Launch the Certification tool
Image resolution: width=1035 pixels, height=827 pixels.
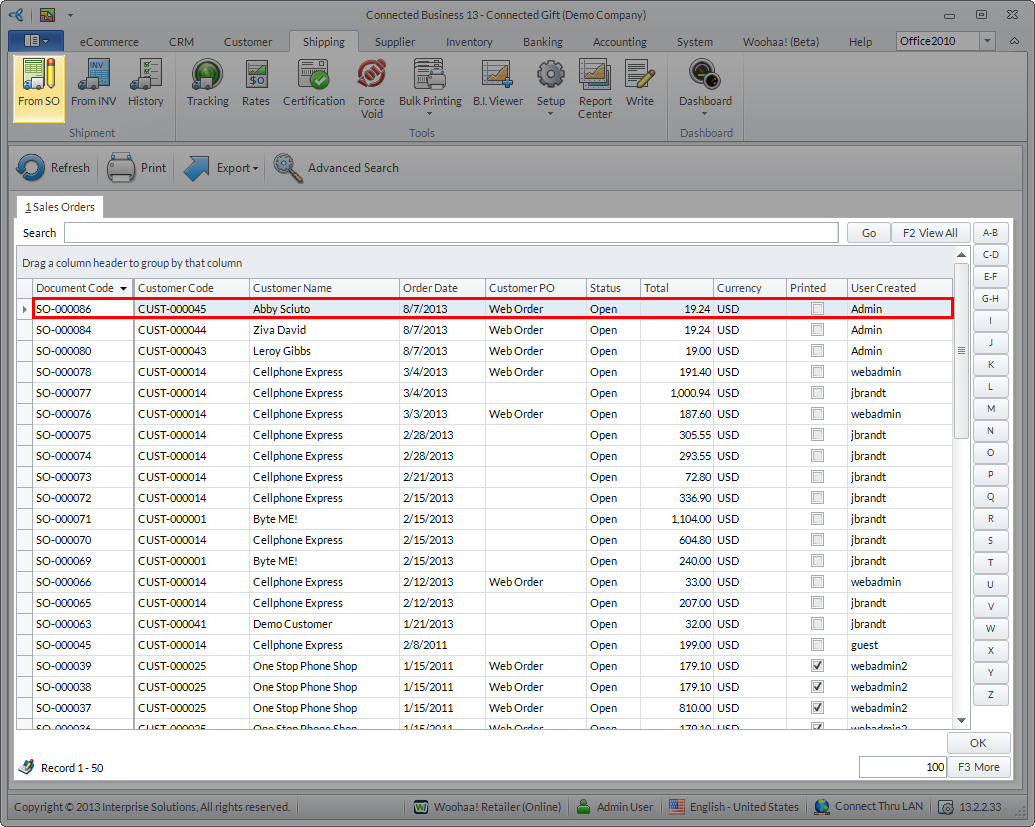[313, 83]
